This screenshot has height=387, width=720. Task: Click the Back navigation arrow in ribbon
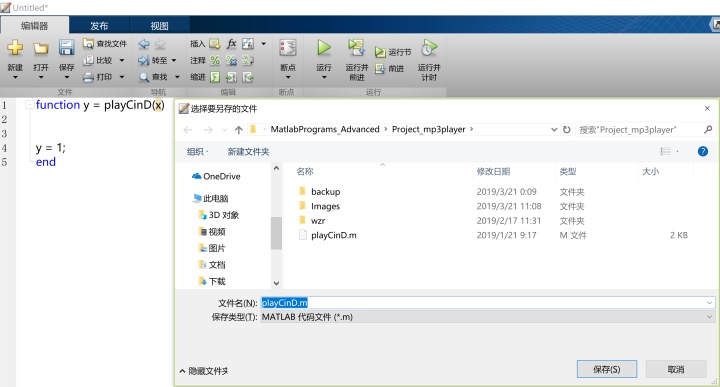[144, 44]
